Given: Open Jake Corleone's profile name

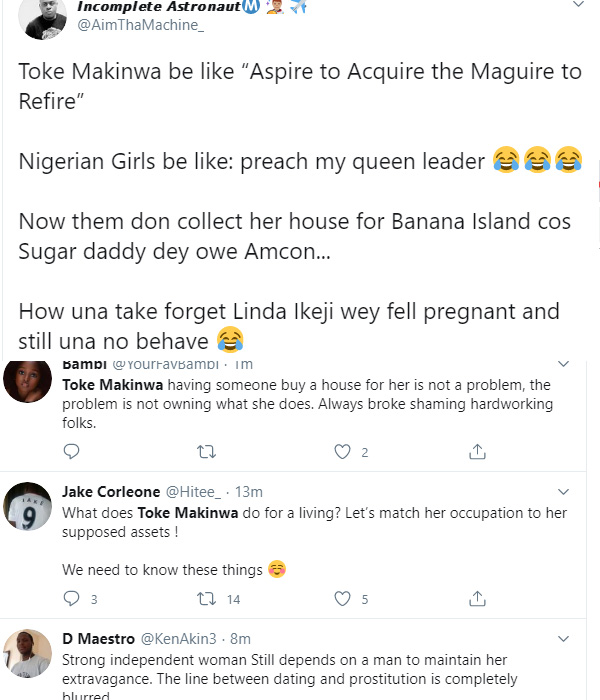Looking at the screenshot, I should coord(111,492).
